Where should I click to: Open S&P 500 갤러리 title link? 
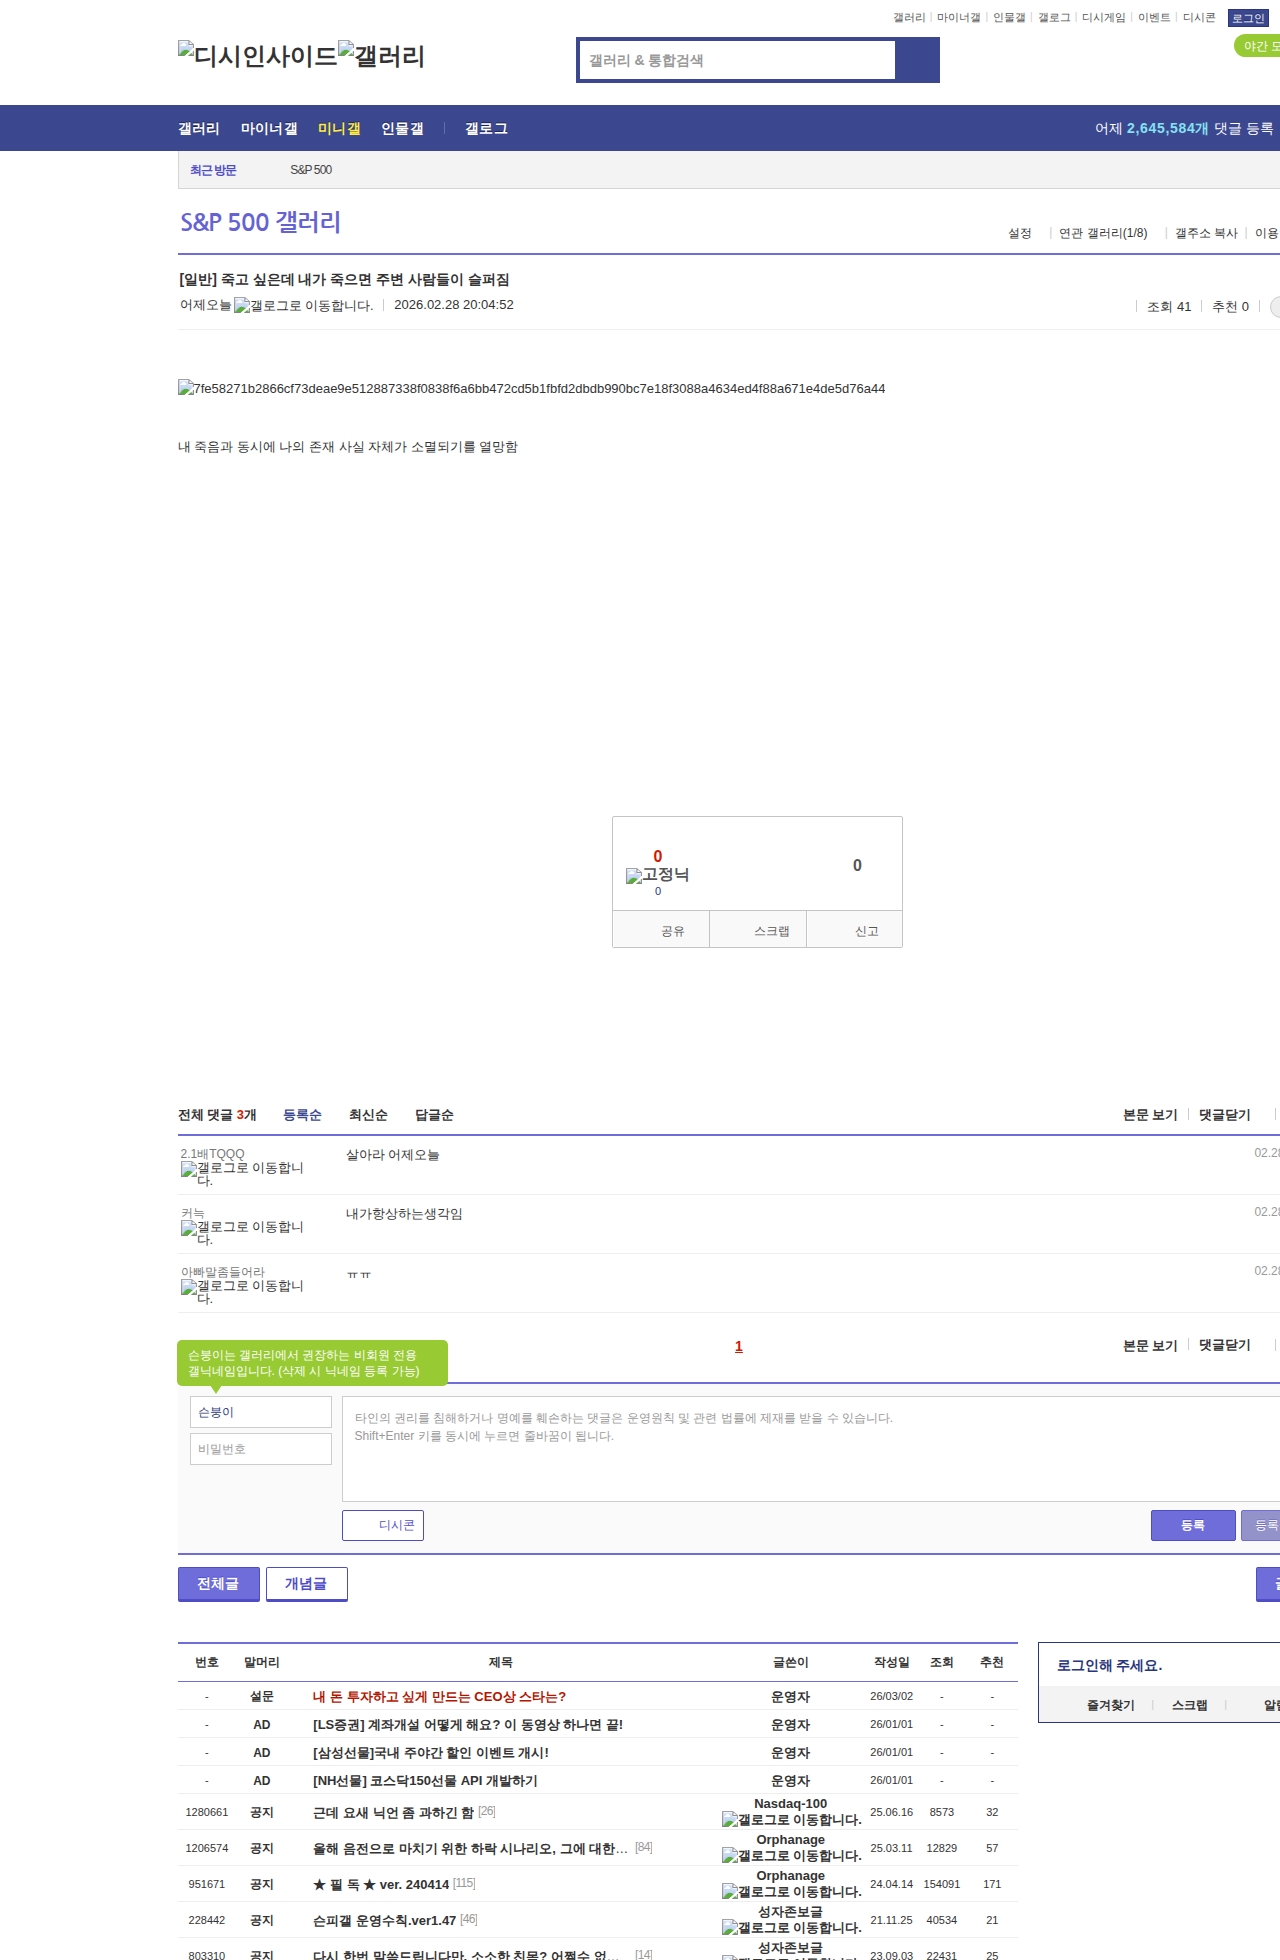260,222
